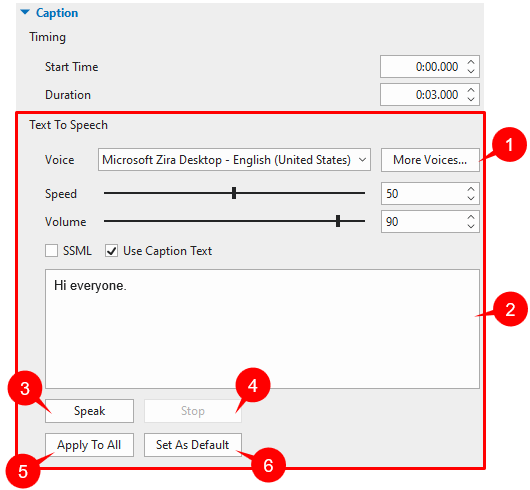The height and width of the screenshot is (490, 530).
Task: Open the More Voices dialog
Action: (430, 160)
